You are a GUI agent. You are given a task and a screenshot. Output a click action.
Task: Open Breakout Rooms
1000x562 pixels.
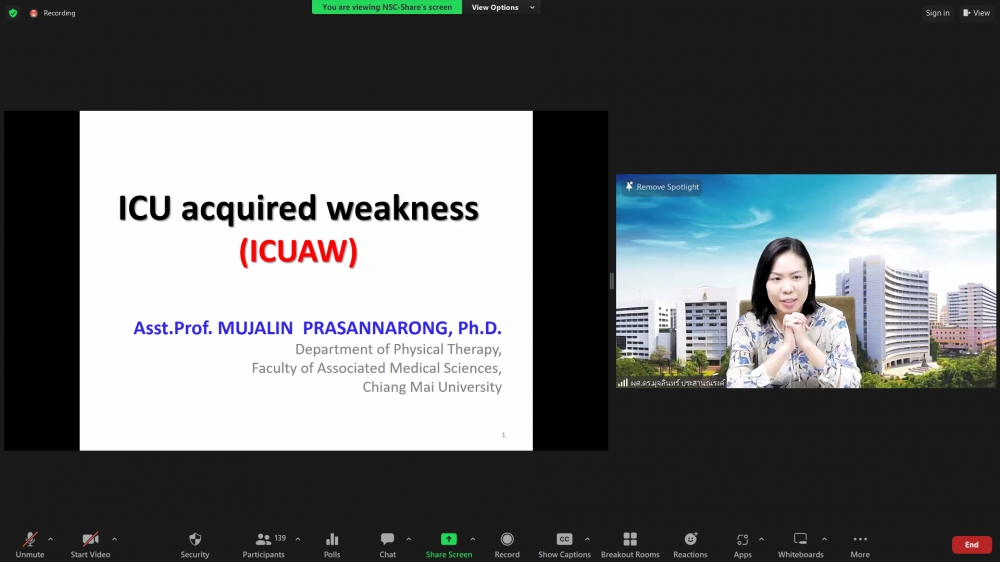click(x=630, y=540)
